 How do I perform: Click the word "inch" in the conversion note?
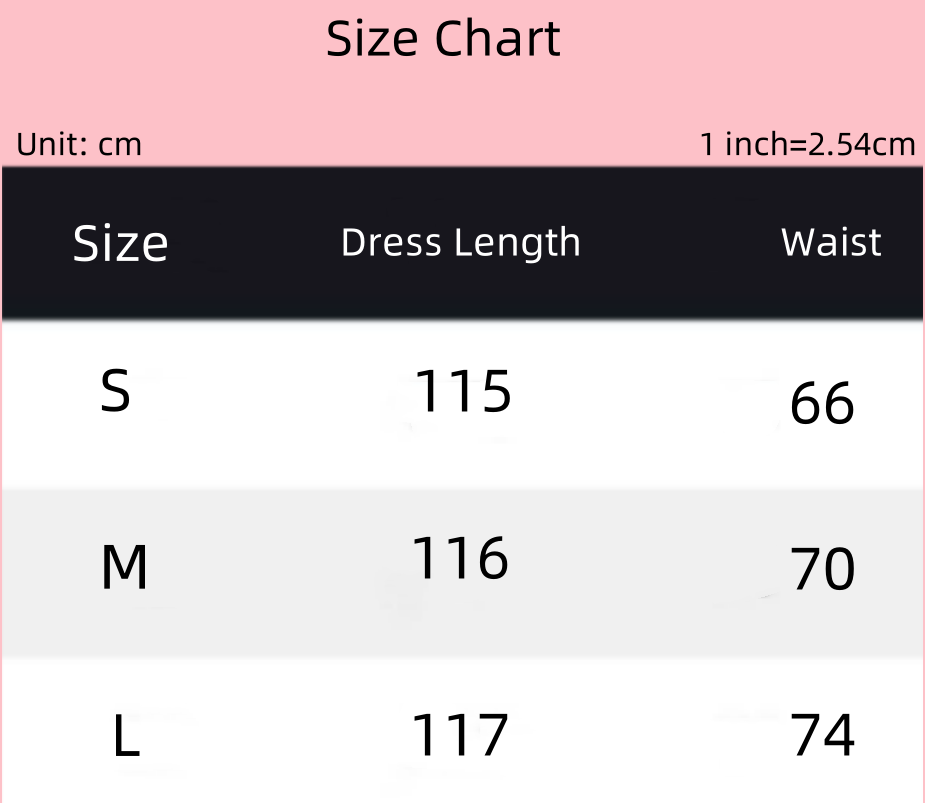[755, 145]
